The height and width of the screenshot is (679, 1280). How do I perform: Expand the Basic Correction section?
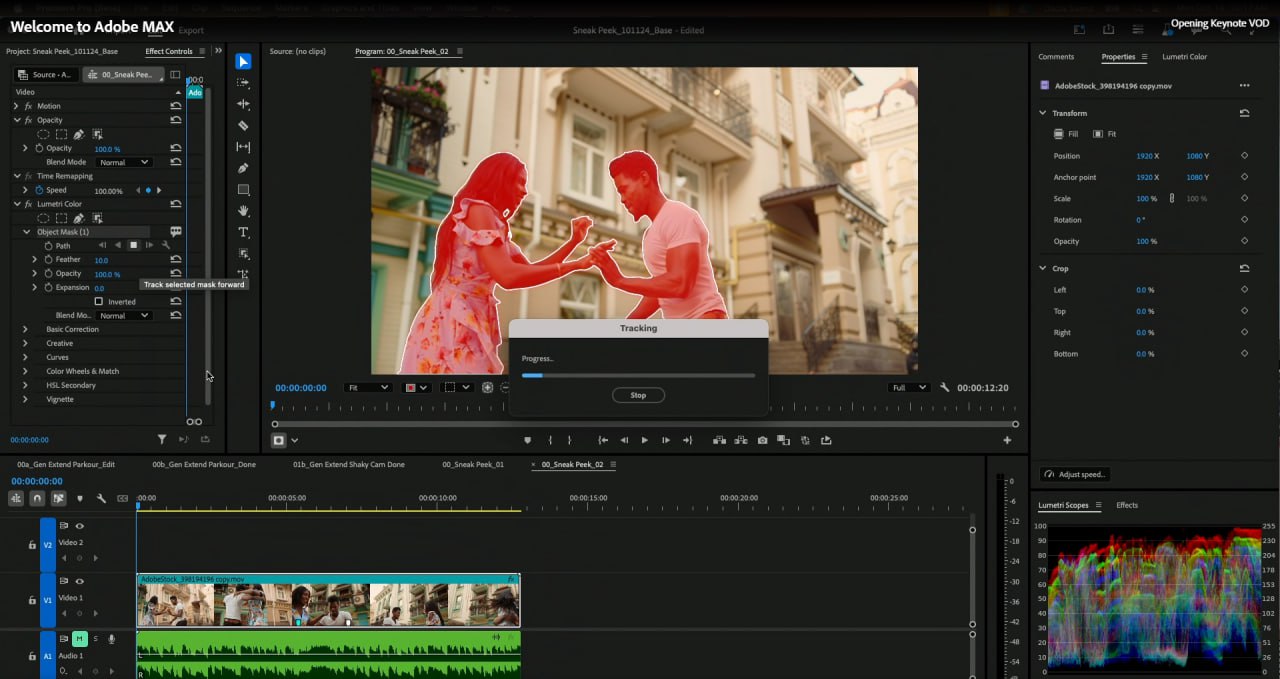click(x=26, y=329)
